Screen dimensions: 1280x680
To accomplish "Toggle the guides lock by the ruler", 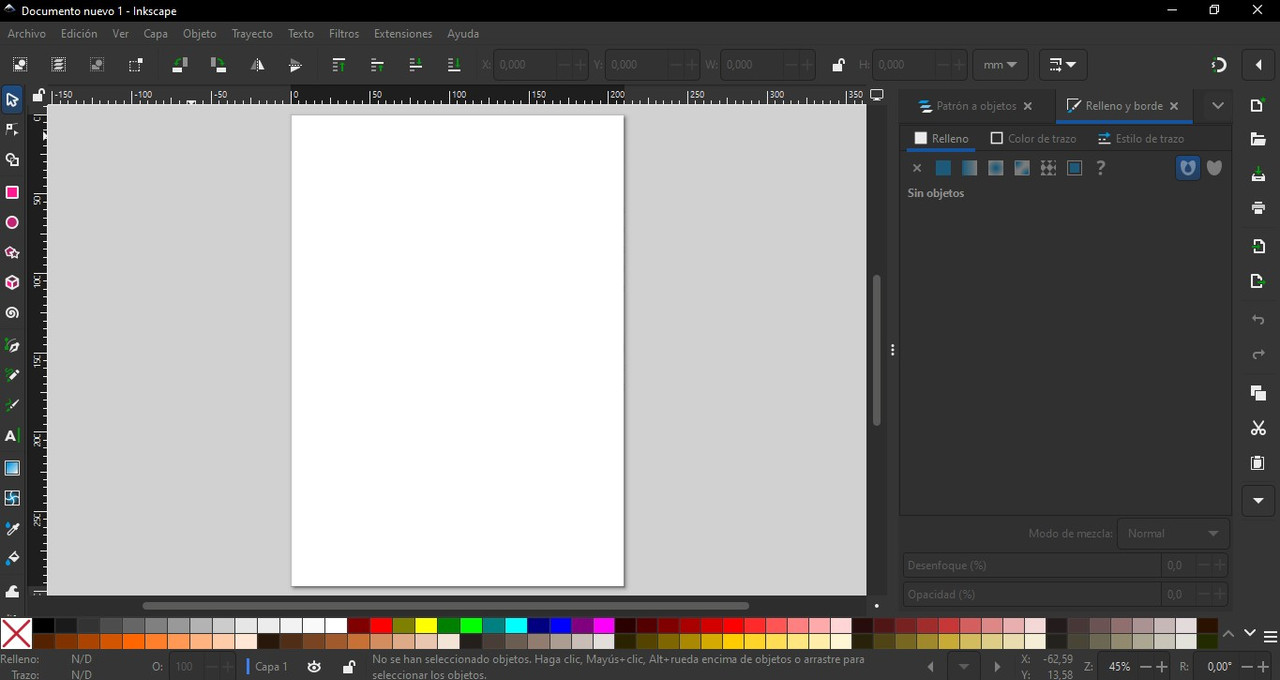I will tap(38, 96).
